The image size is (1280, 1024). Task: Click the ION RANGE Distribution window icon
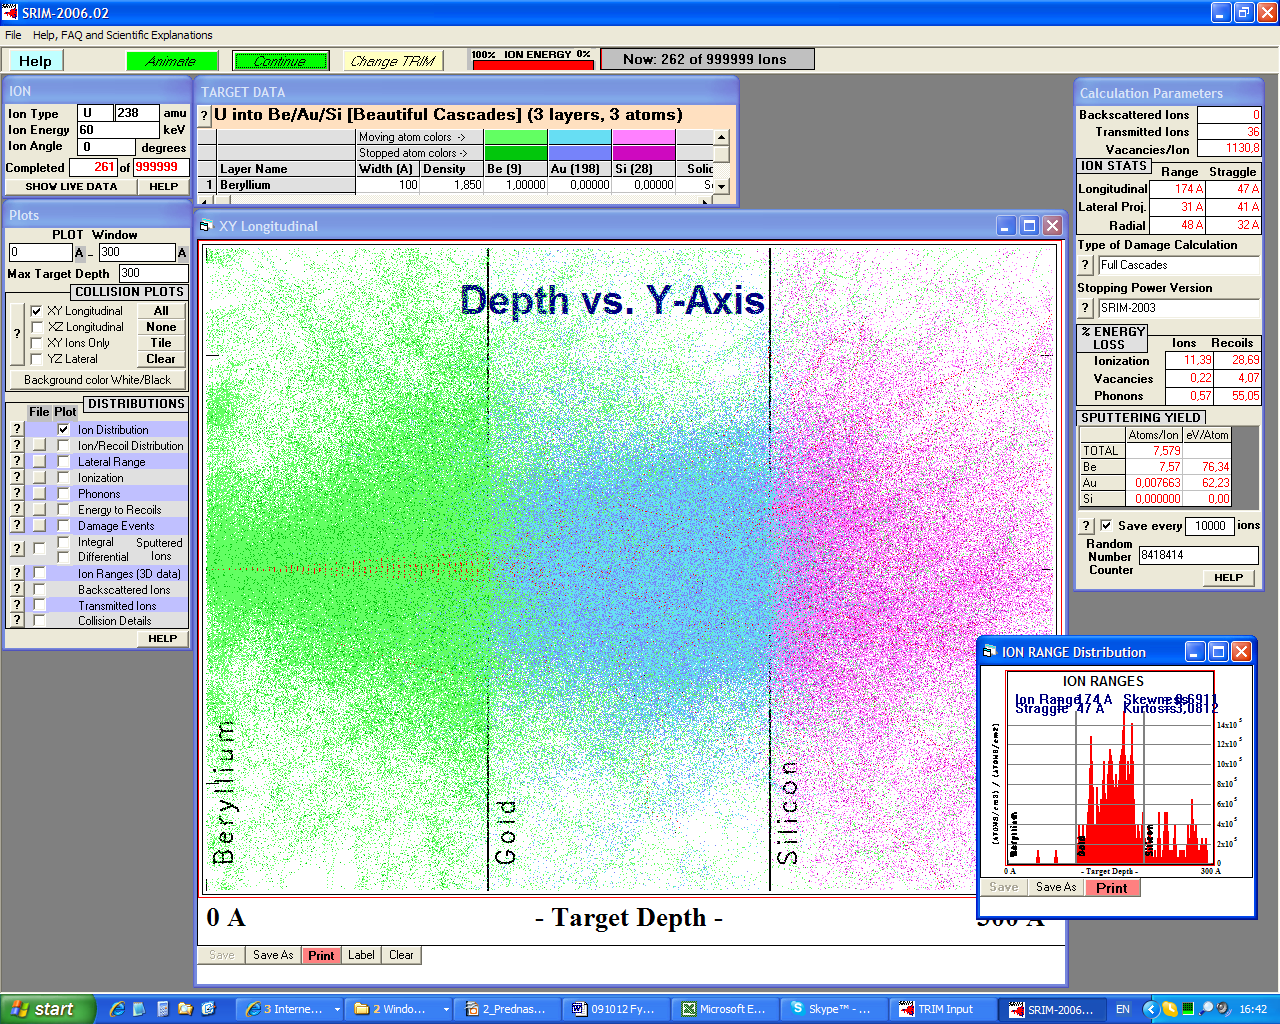(x=990, y=652)
